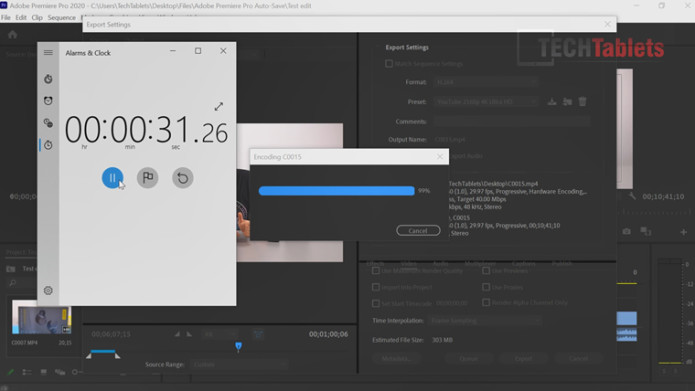Viewport: 695px width, 391px height.
Task: Open the Audio tab in Export Settings
Action: tap(440, 264)
